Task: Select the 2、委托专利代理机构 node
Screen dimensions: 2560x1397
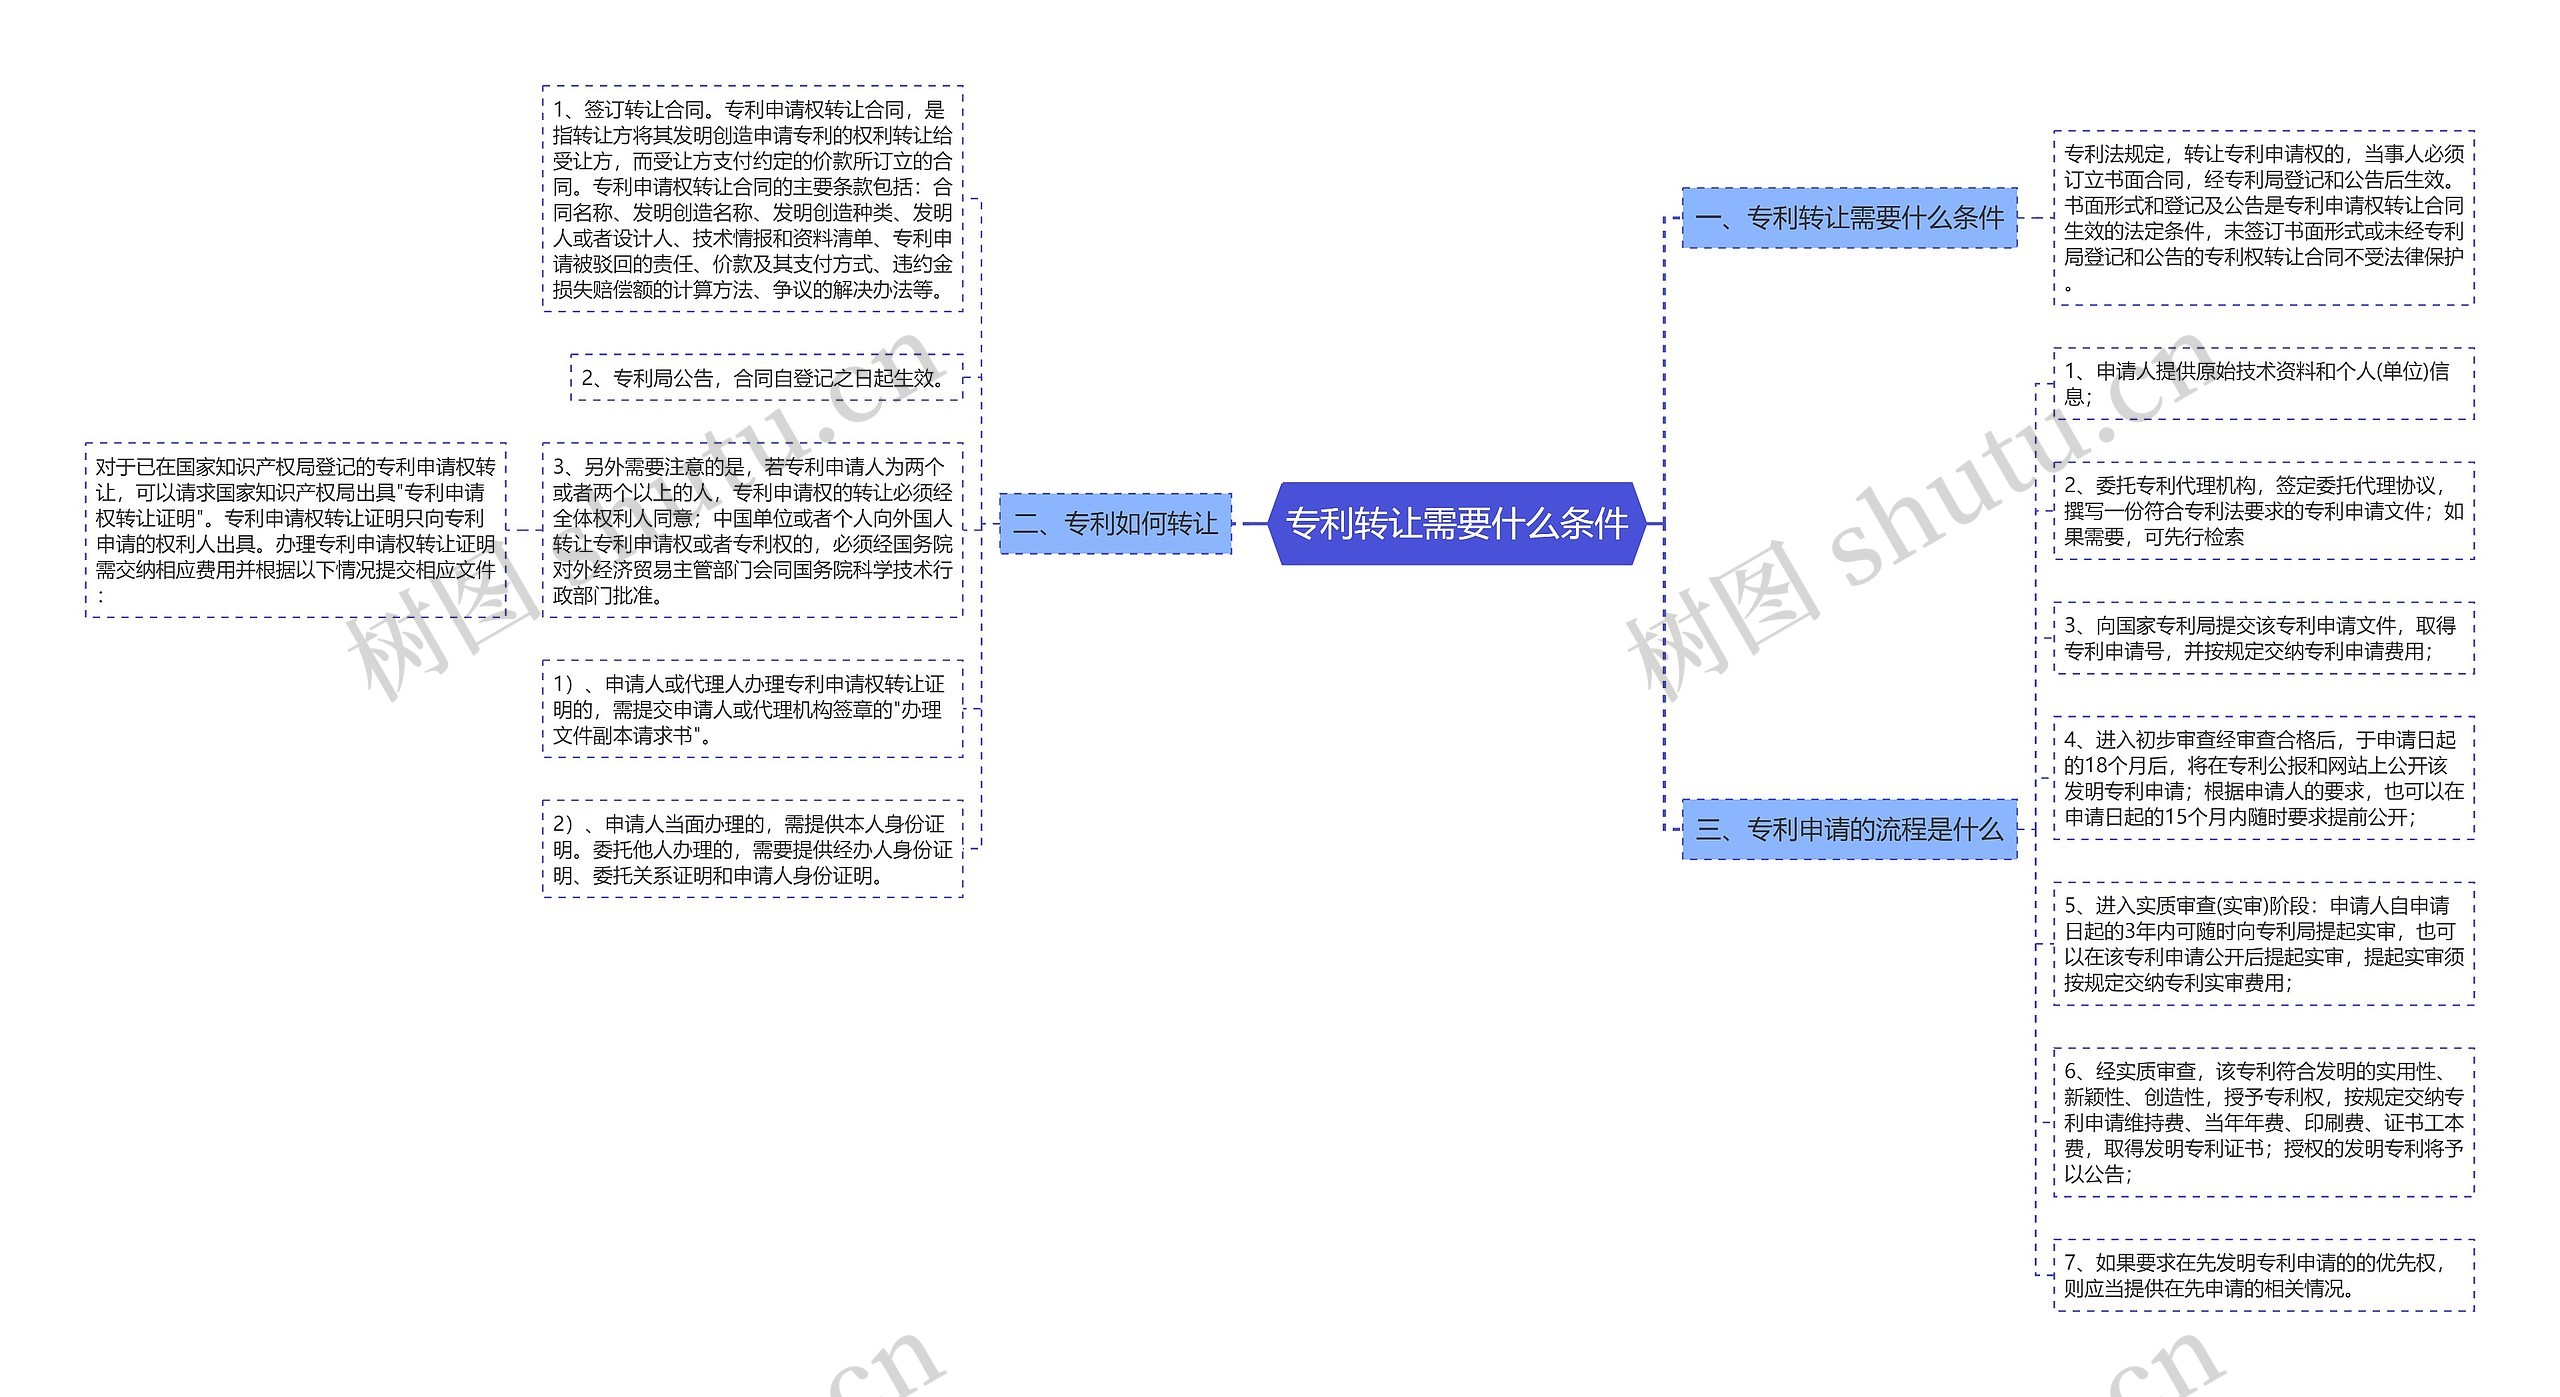Action: point(2263,511)
